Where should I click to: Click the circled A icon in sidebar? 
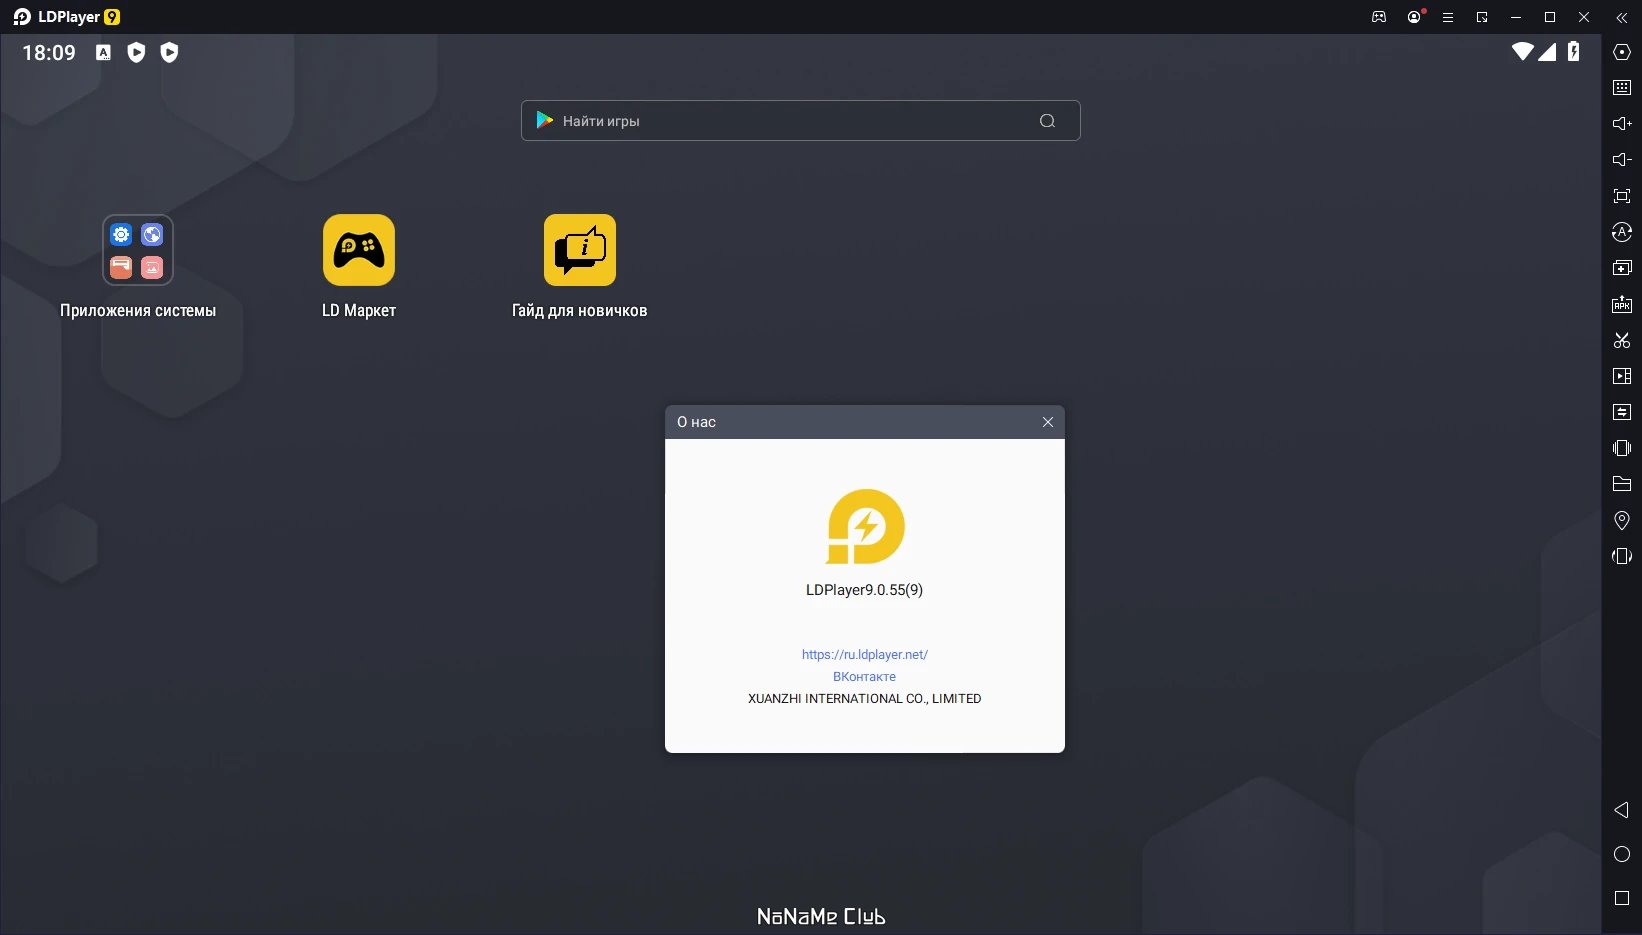click(1622, 232)
